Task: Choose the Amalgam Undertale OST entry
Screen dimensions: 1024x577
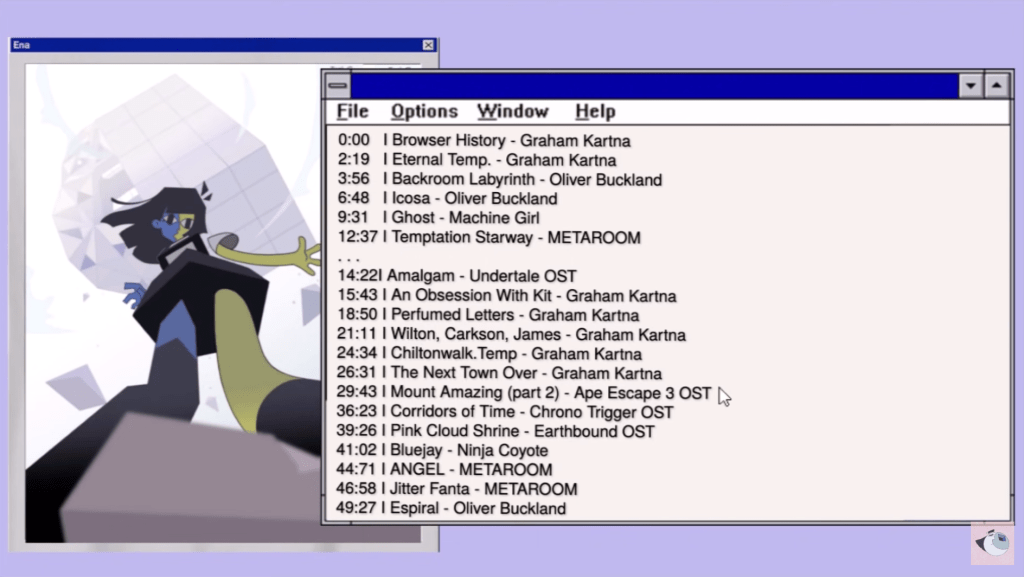Action: [x=457, y=276]
